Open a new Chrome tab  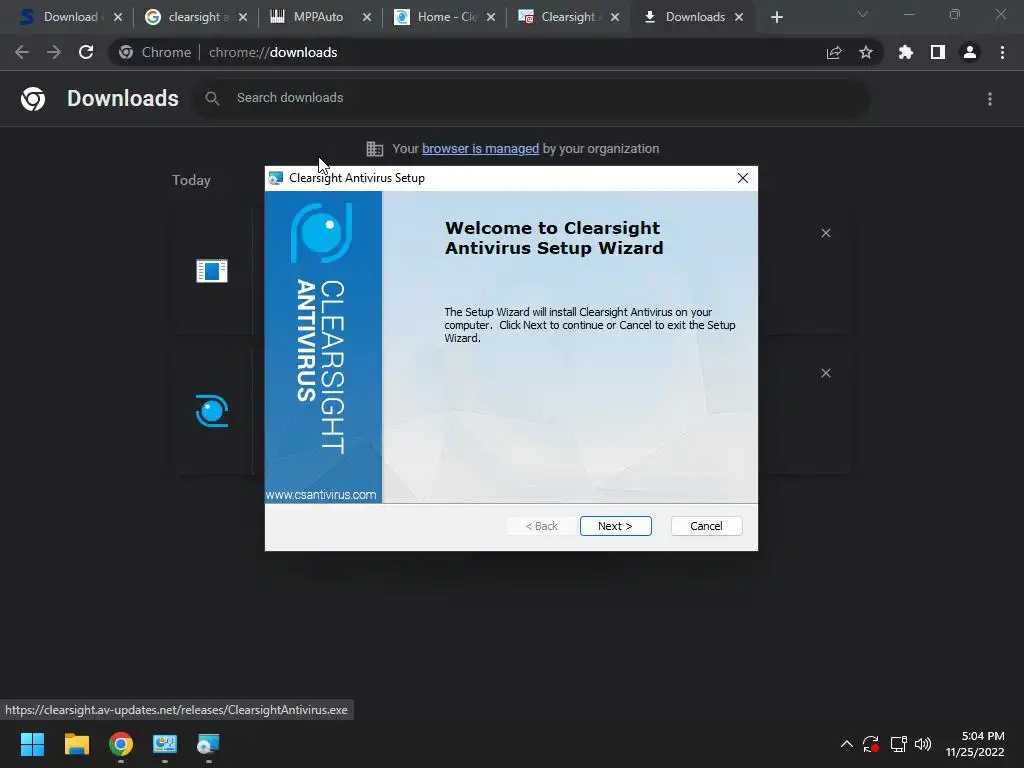(776, 17)
